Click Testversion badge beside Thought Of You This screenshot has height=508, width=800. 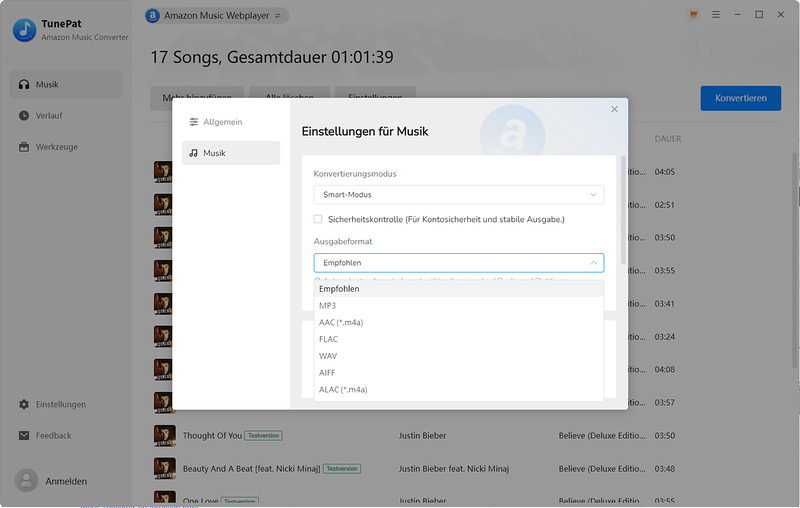point(263,436)
